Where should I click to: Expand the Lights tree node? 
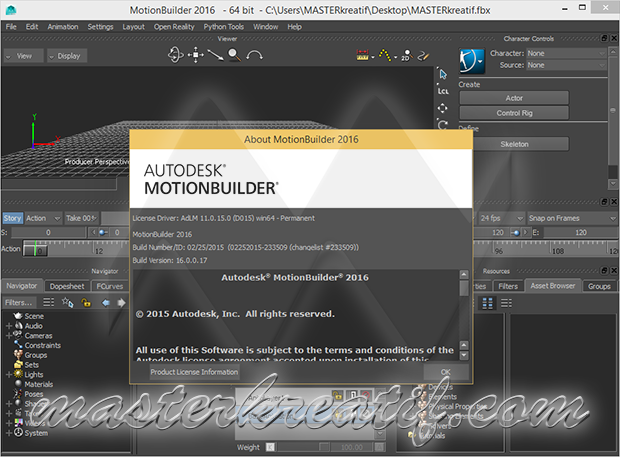pyautogui.click(x=9, y=374)
